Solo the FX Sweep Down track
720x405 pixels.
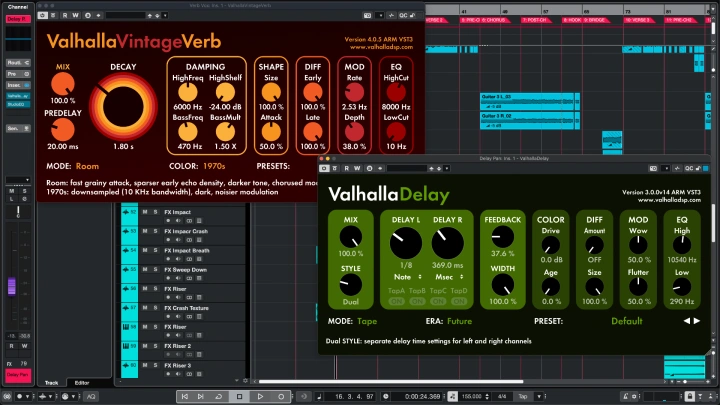(x=155, y=270)
